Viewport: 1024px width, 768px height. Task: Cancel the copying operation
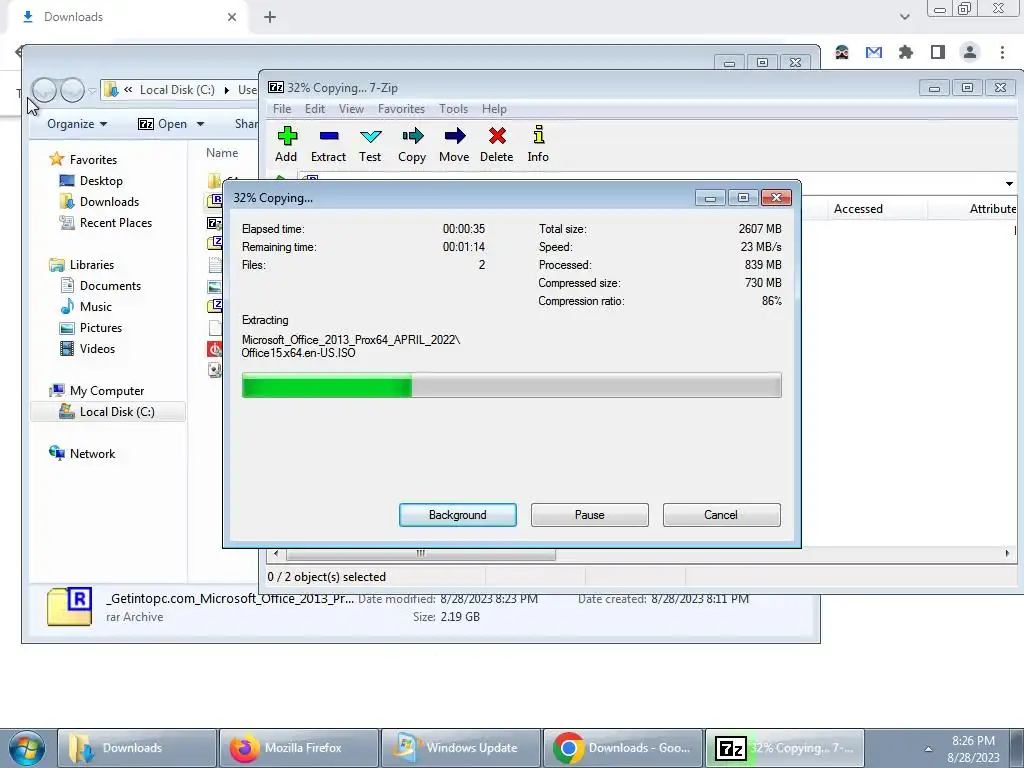tap(721, 515)
